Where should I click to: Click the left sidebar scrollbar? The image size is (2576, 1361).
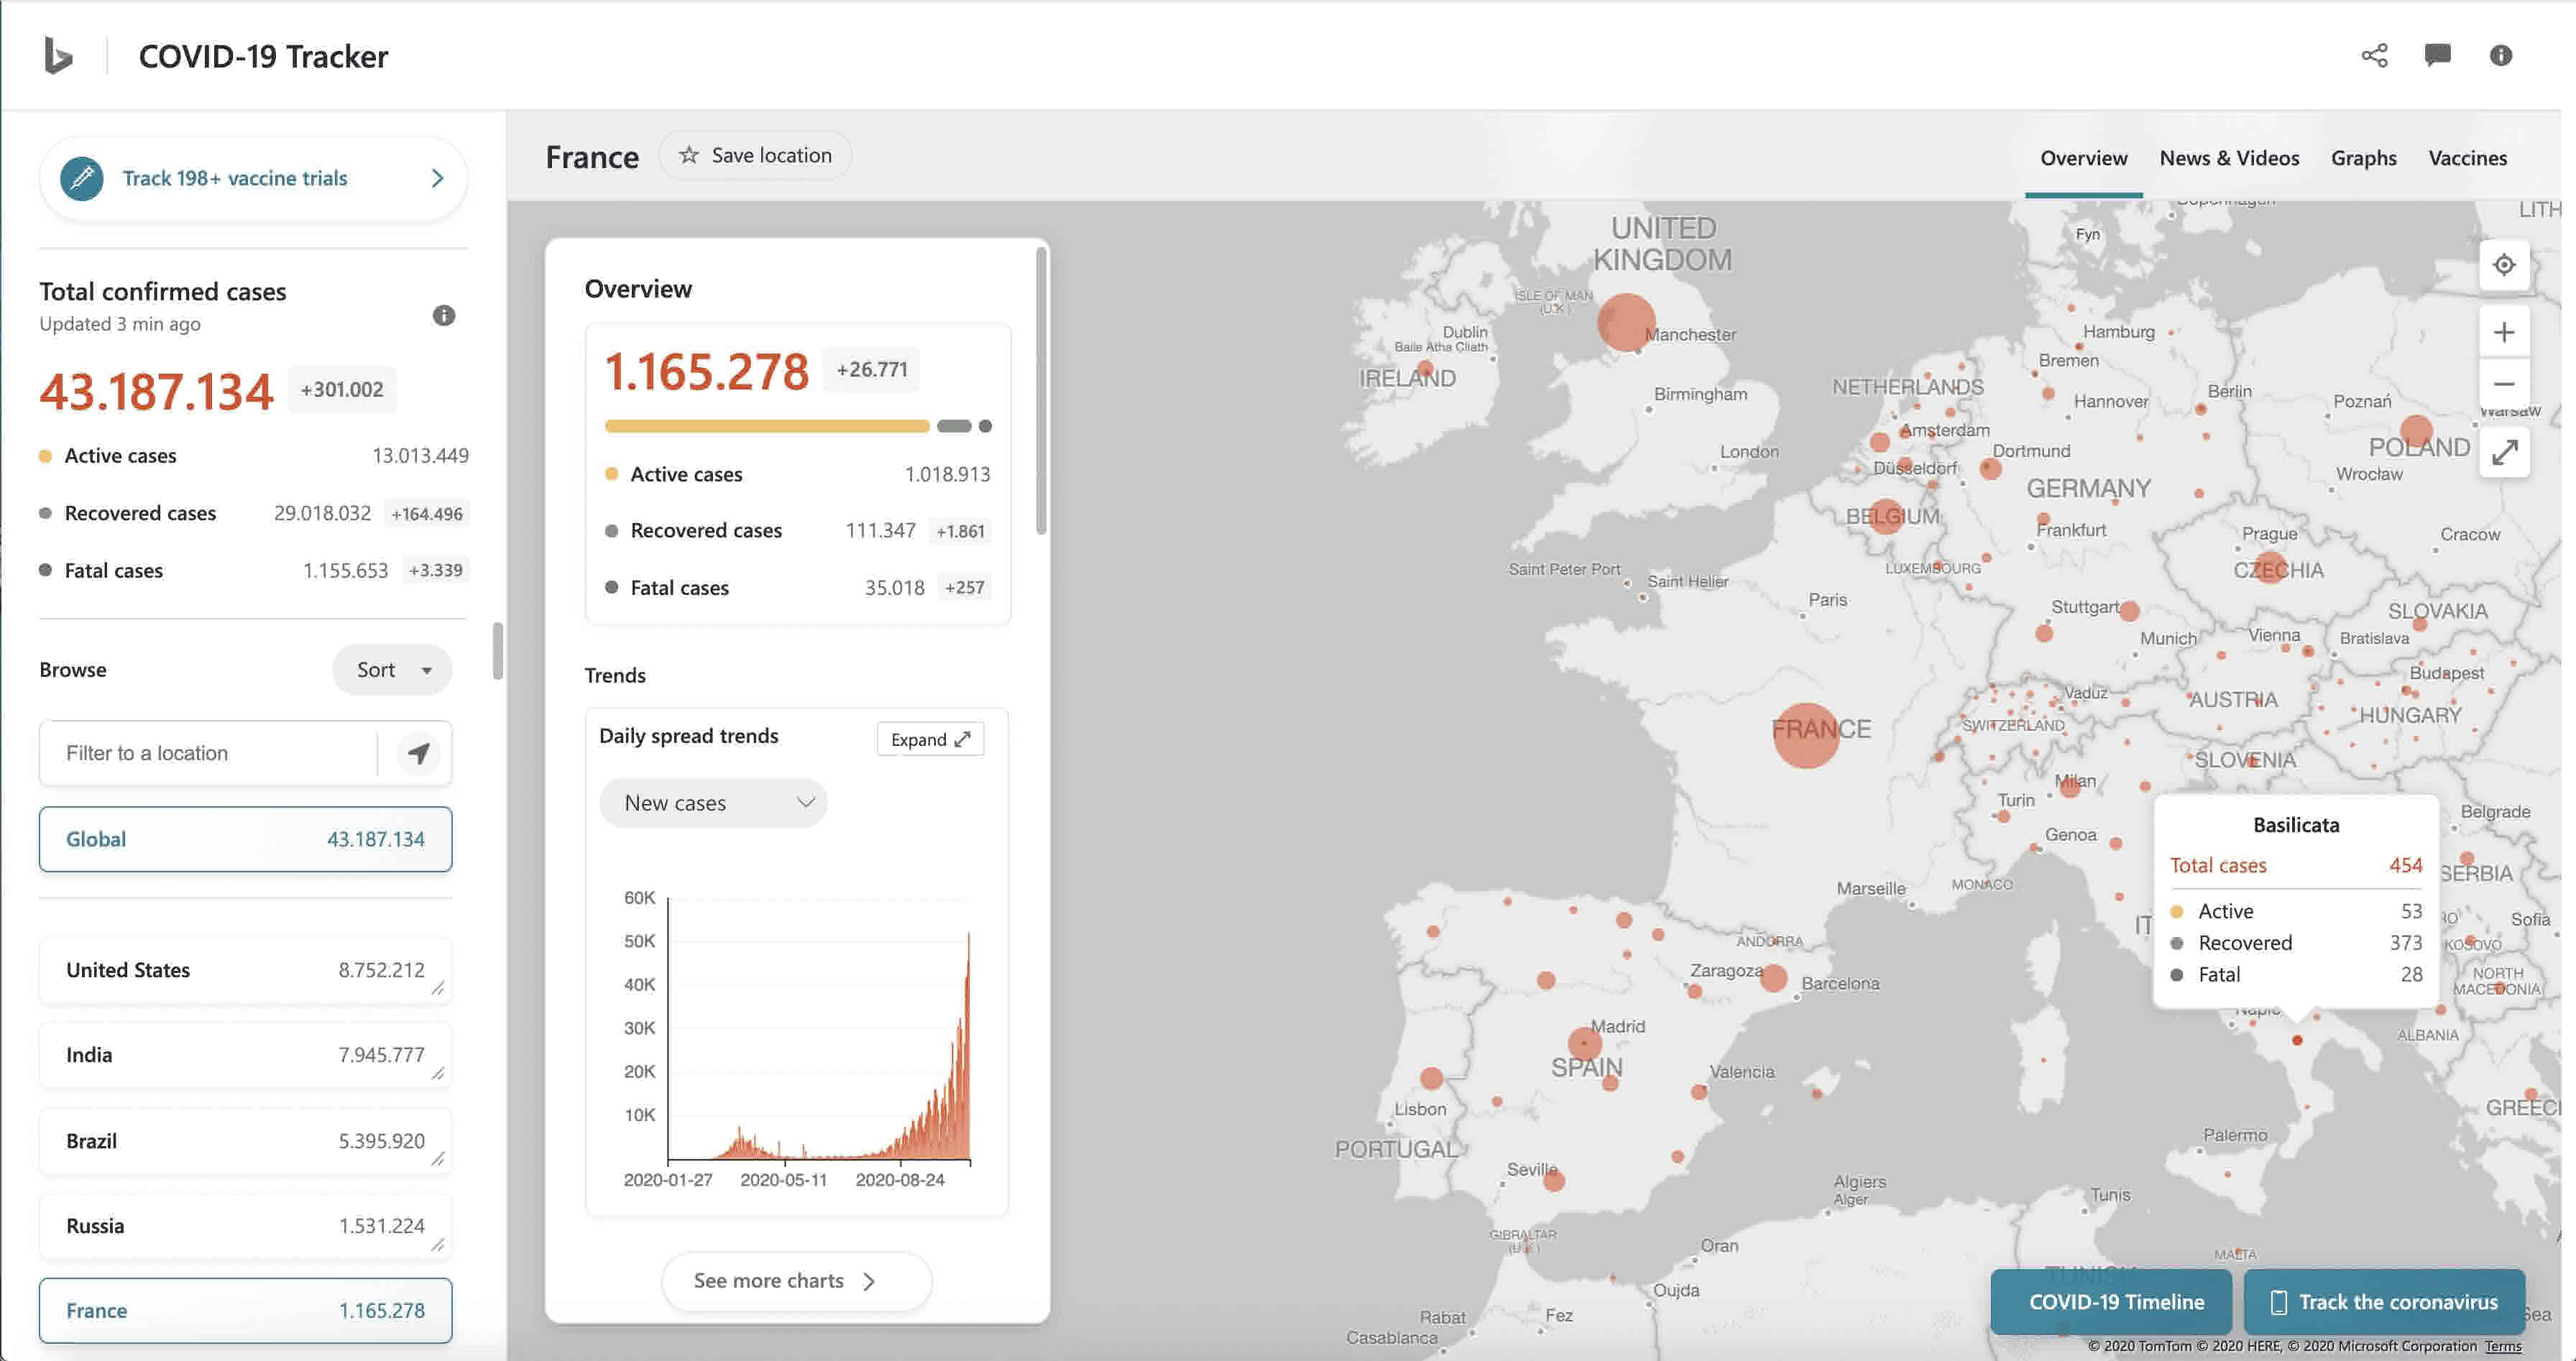(497, 651)
